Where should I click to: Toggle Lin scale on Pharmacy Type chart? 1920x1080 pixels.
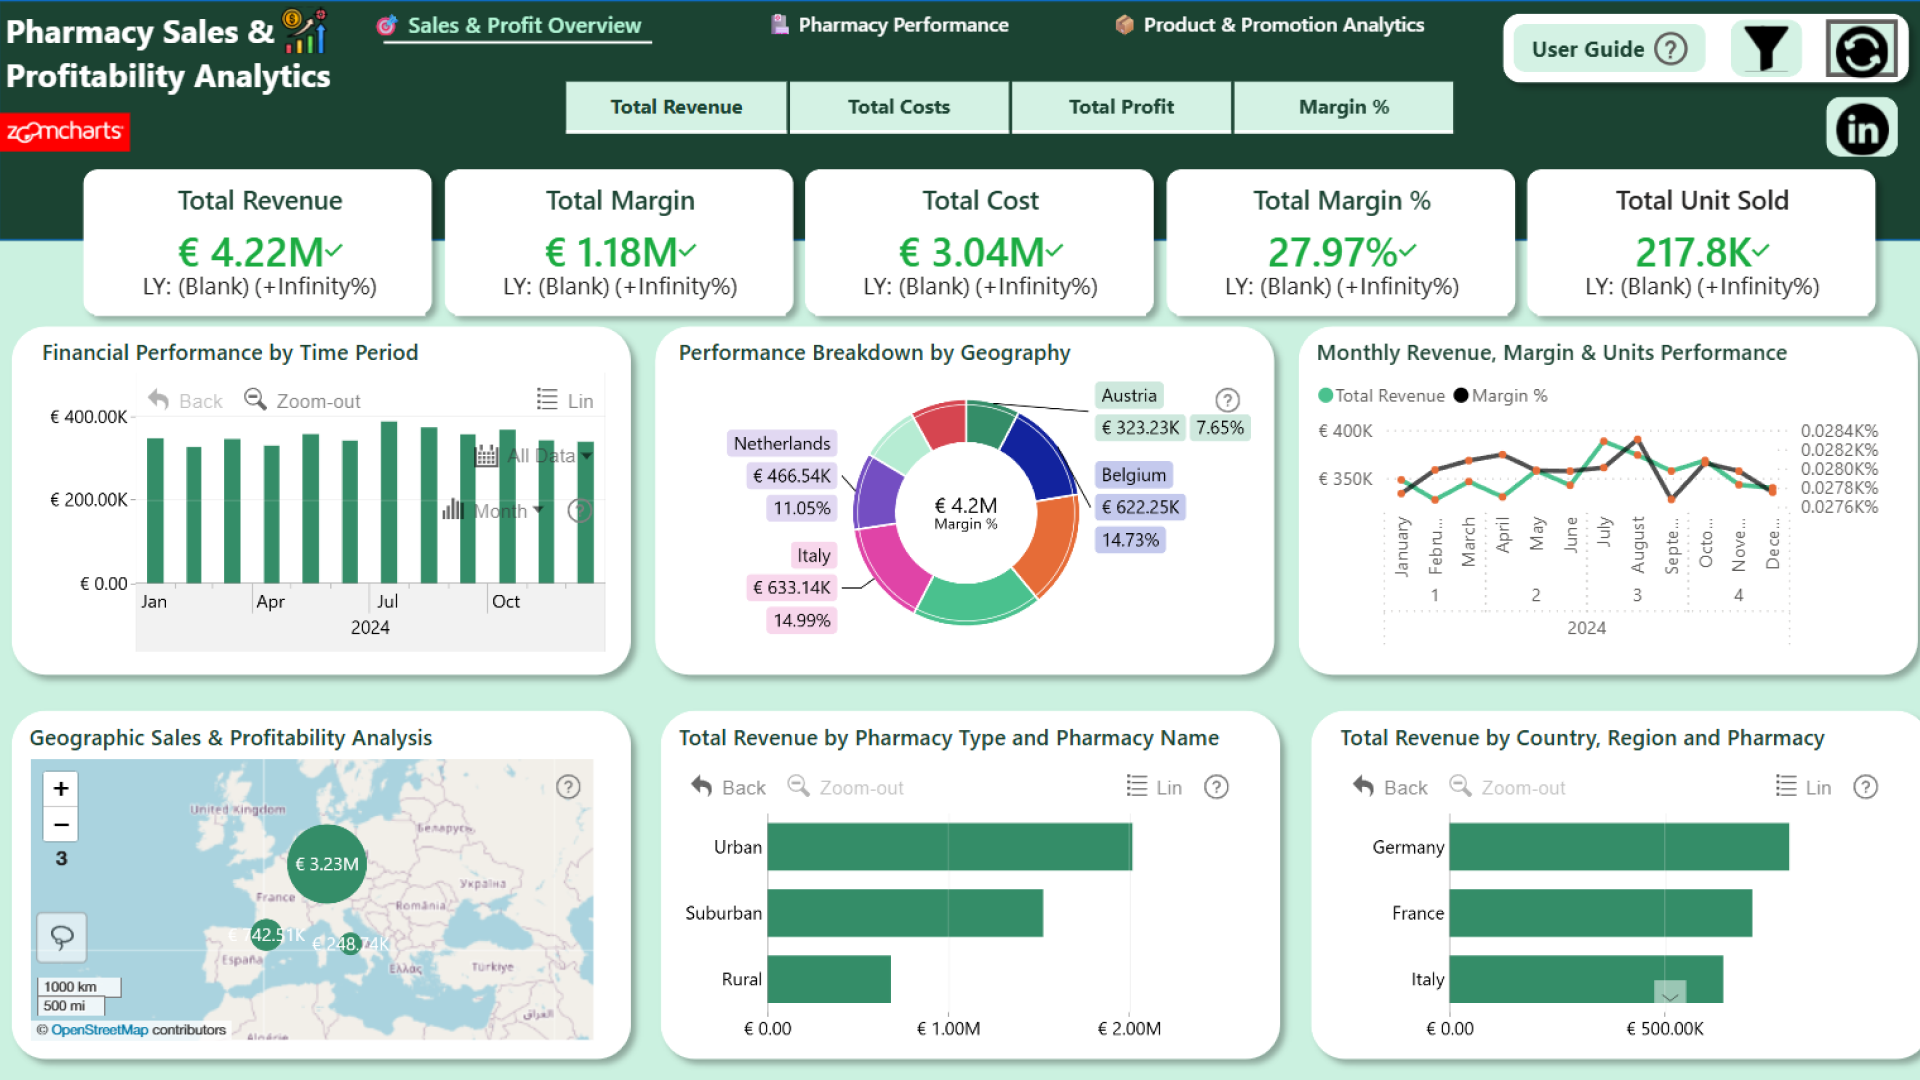(1154, 787)
